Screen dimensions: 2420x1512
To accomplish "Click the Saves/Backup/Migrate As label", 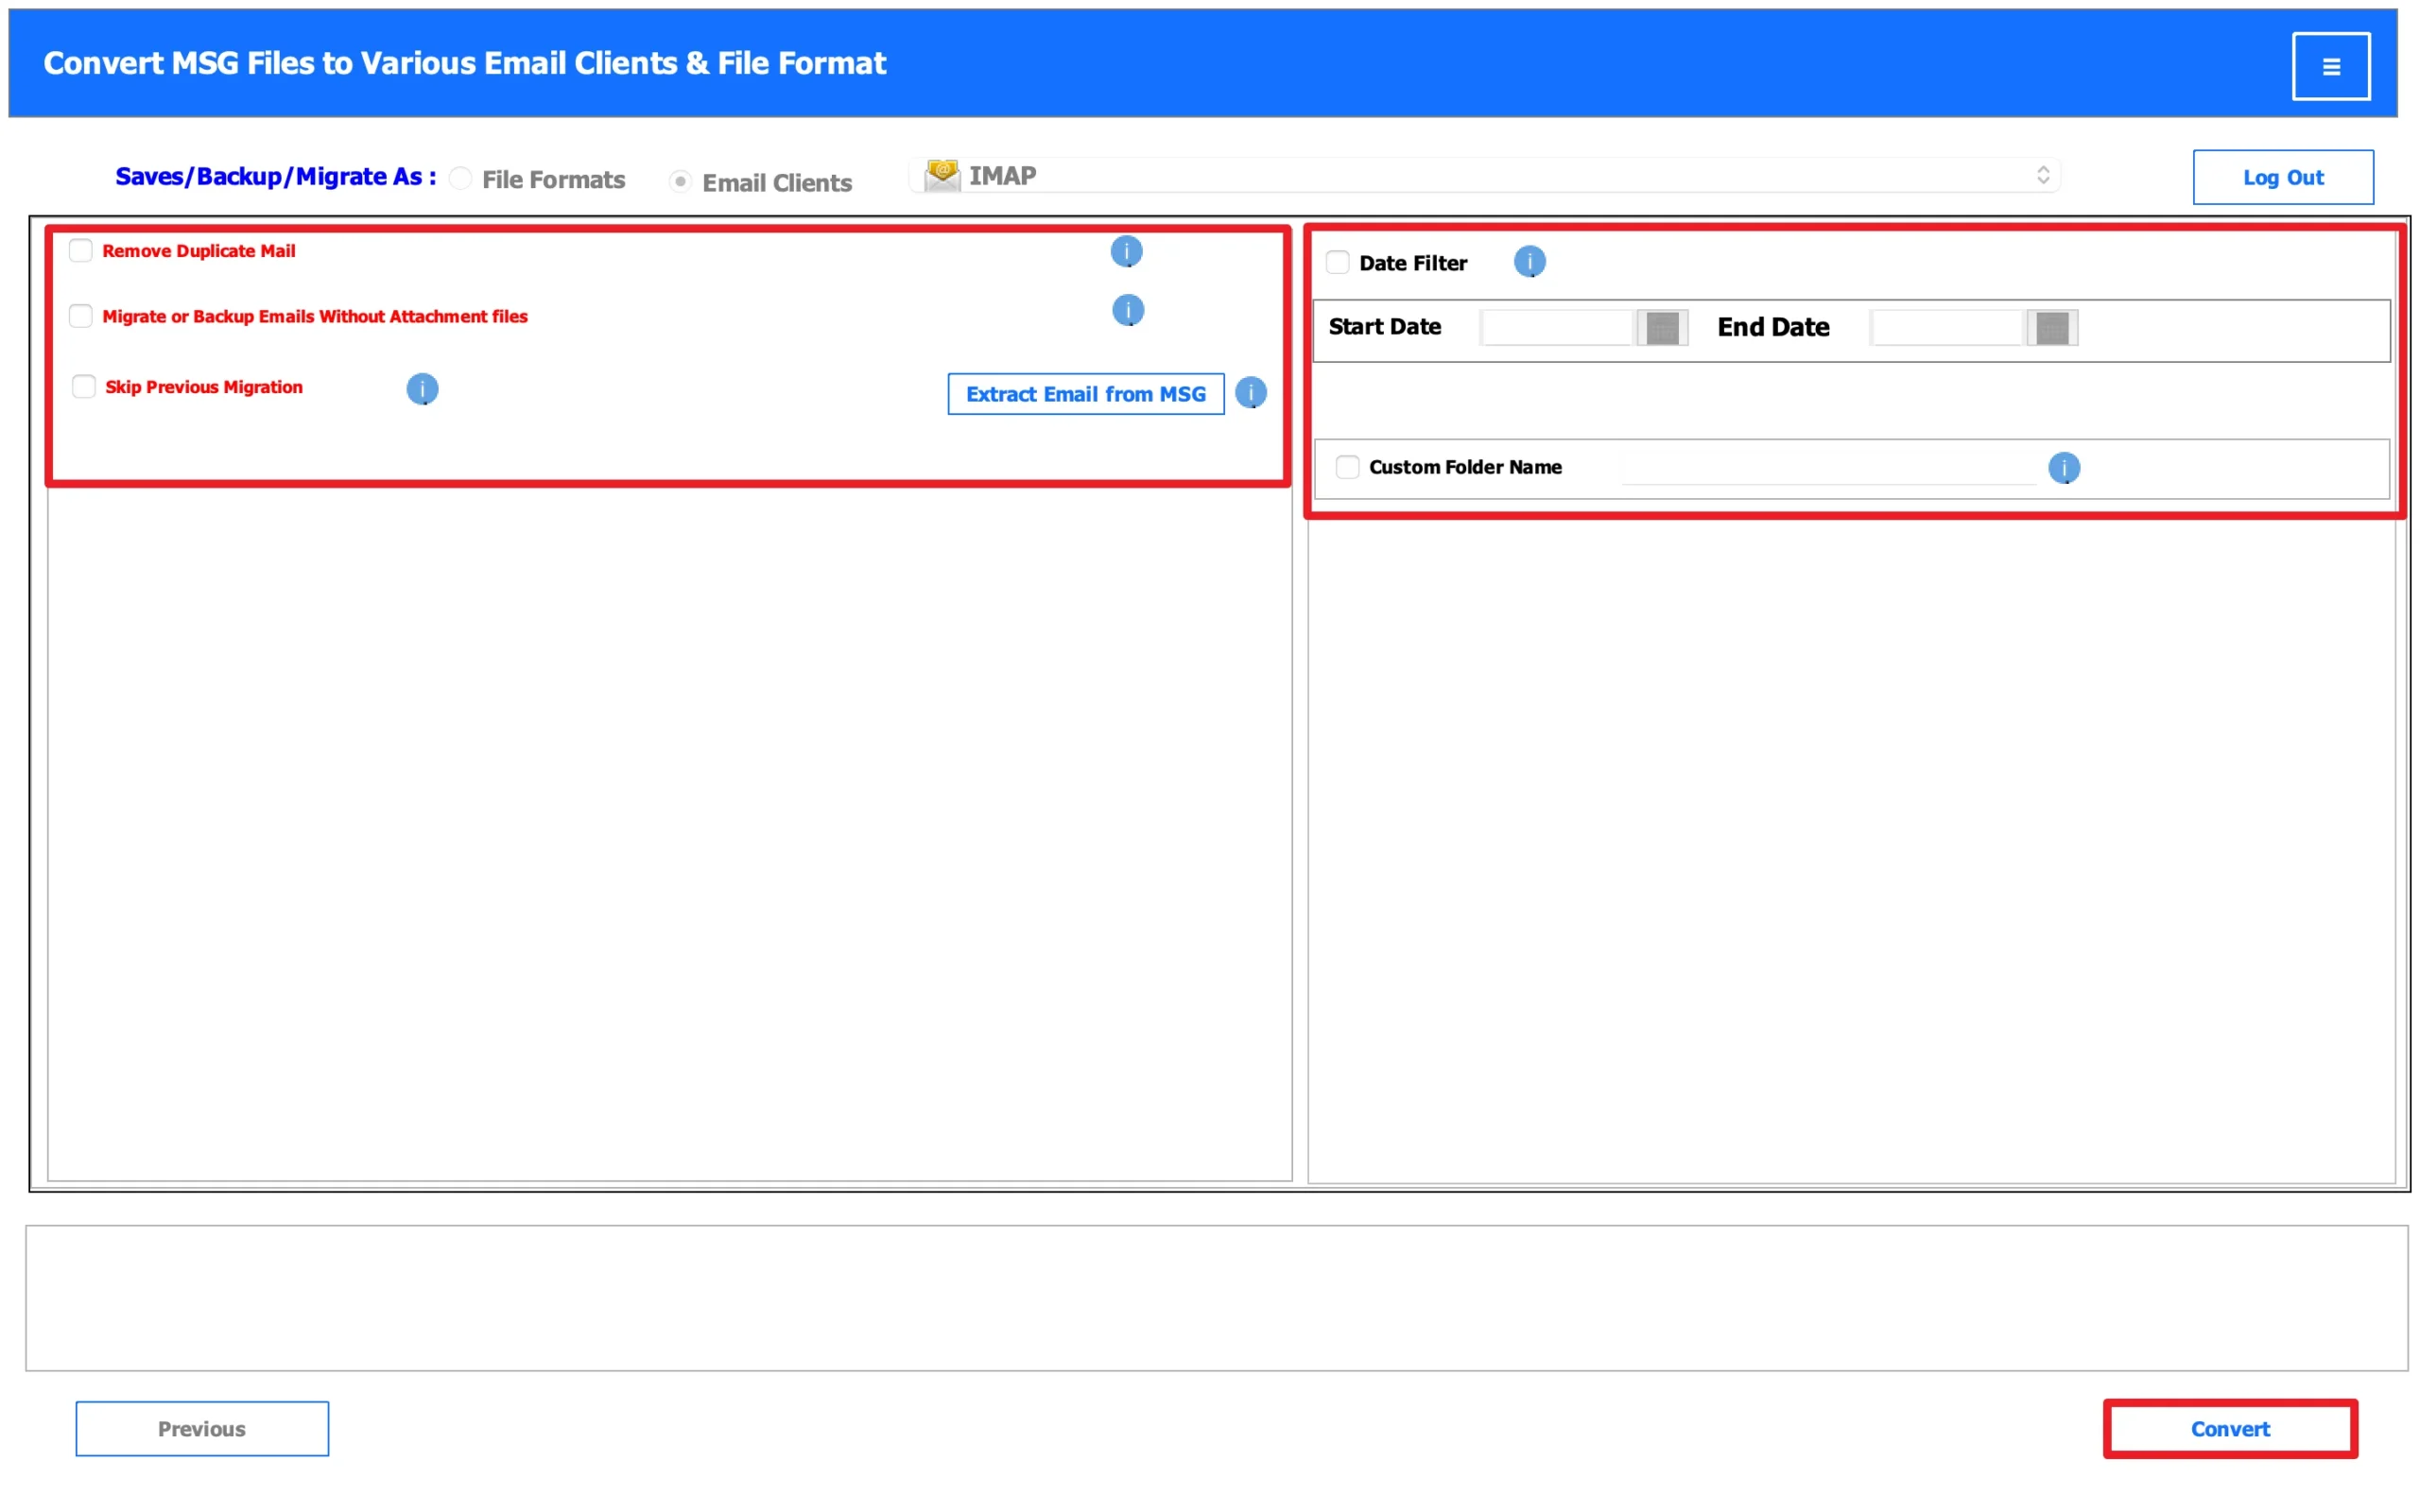I will (276, 177).
